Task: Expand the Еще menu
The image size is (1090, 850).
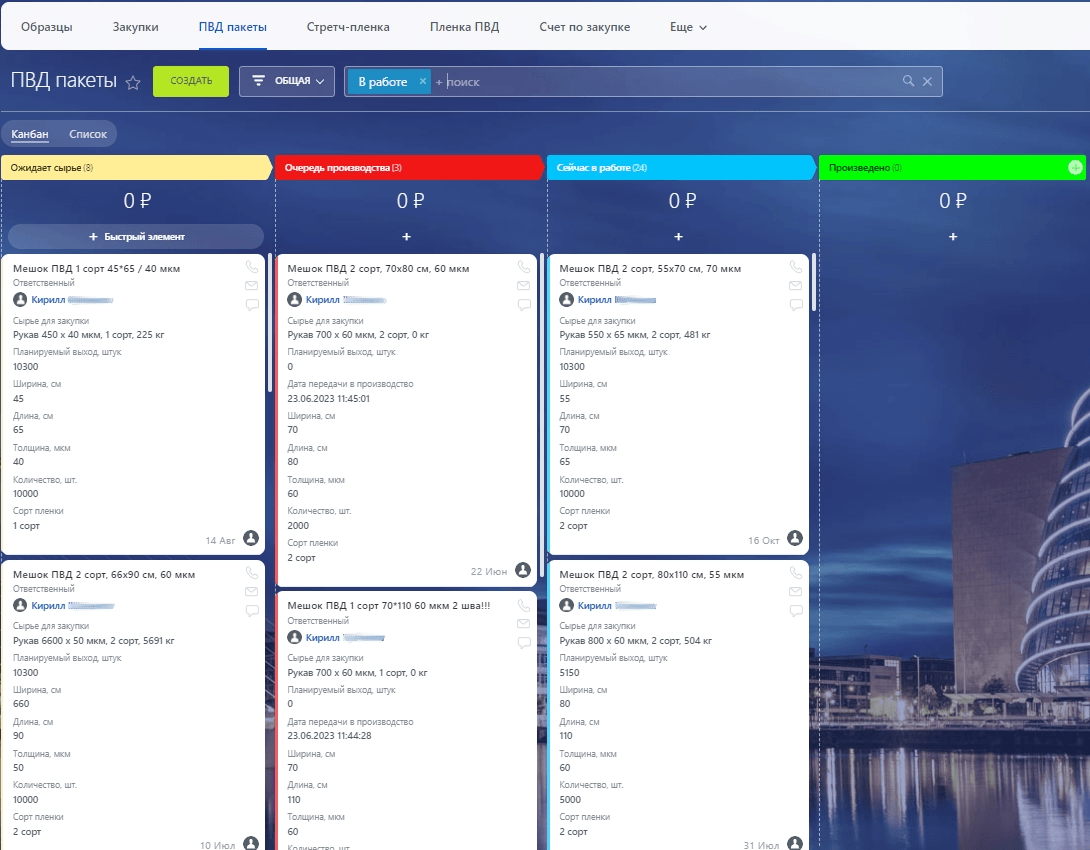Action: [688, 27]
